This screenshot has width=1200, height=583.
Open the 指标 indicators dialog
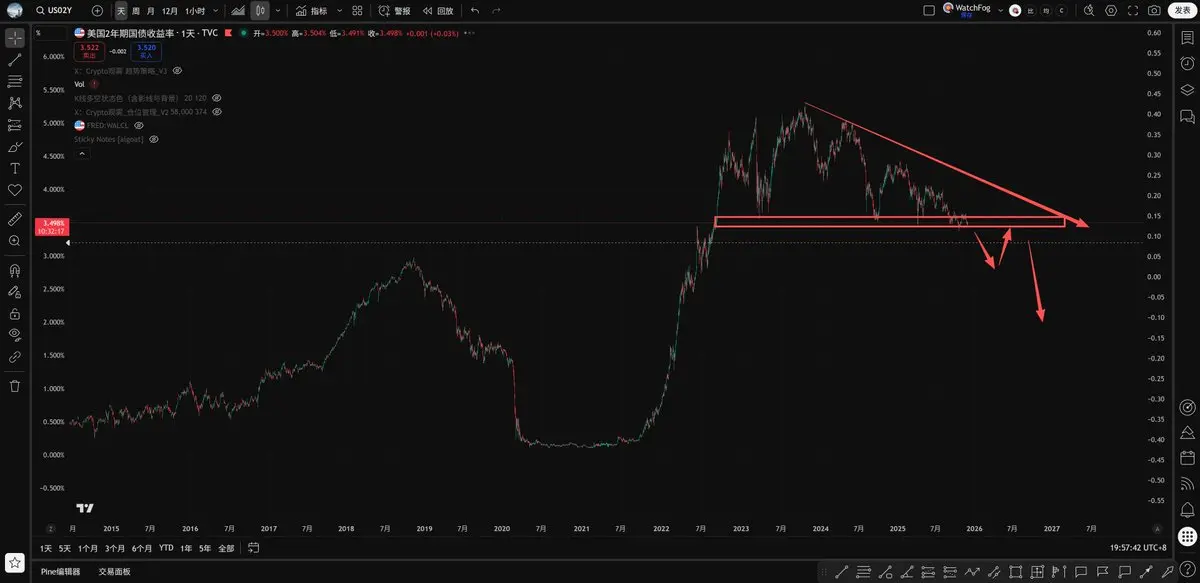(x=311, y=10)
